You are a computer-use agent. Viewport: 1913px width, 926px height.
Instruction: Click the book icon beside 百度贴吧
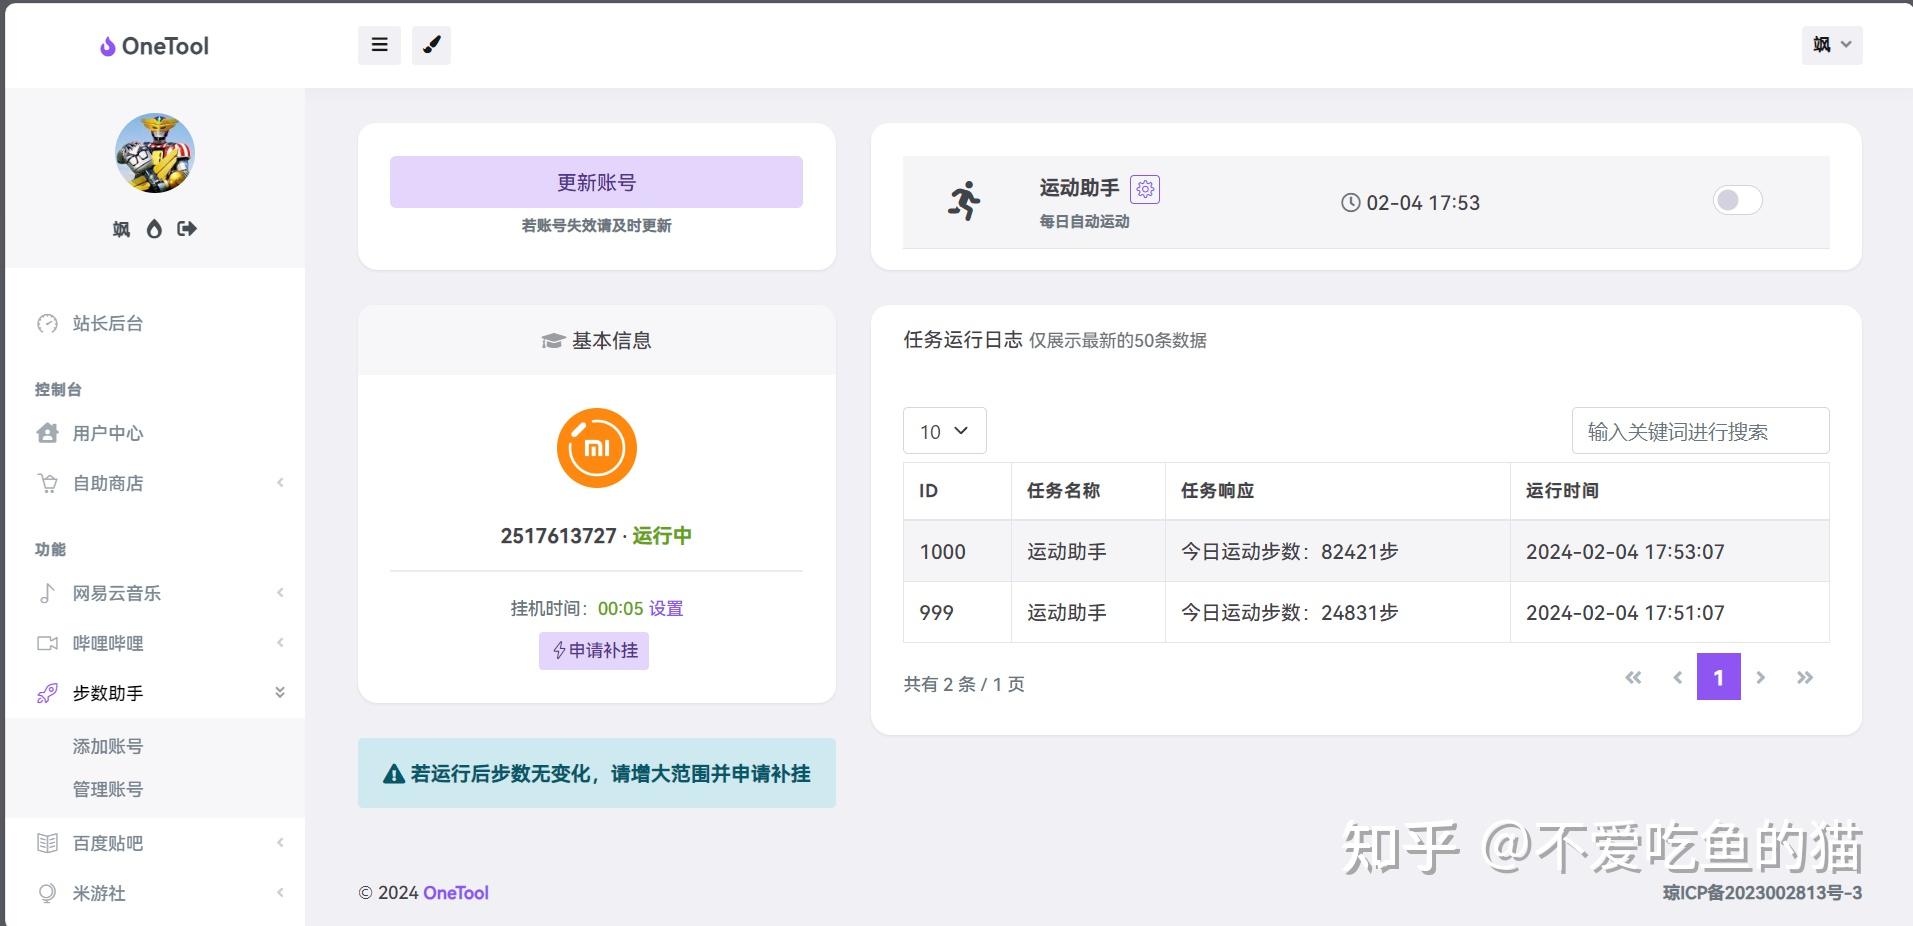47,843
